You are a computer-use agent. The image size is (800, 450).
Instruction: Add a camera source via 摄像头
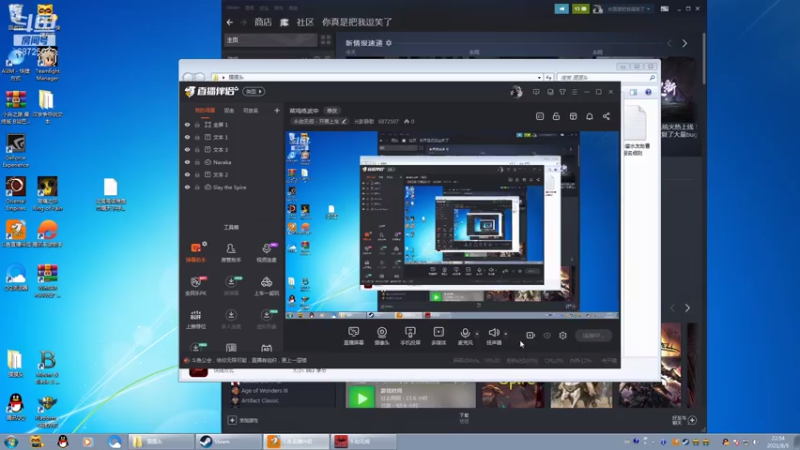pyautogui.click(x=382, y=336)
